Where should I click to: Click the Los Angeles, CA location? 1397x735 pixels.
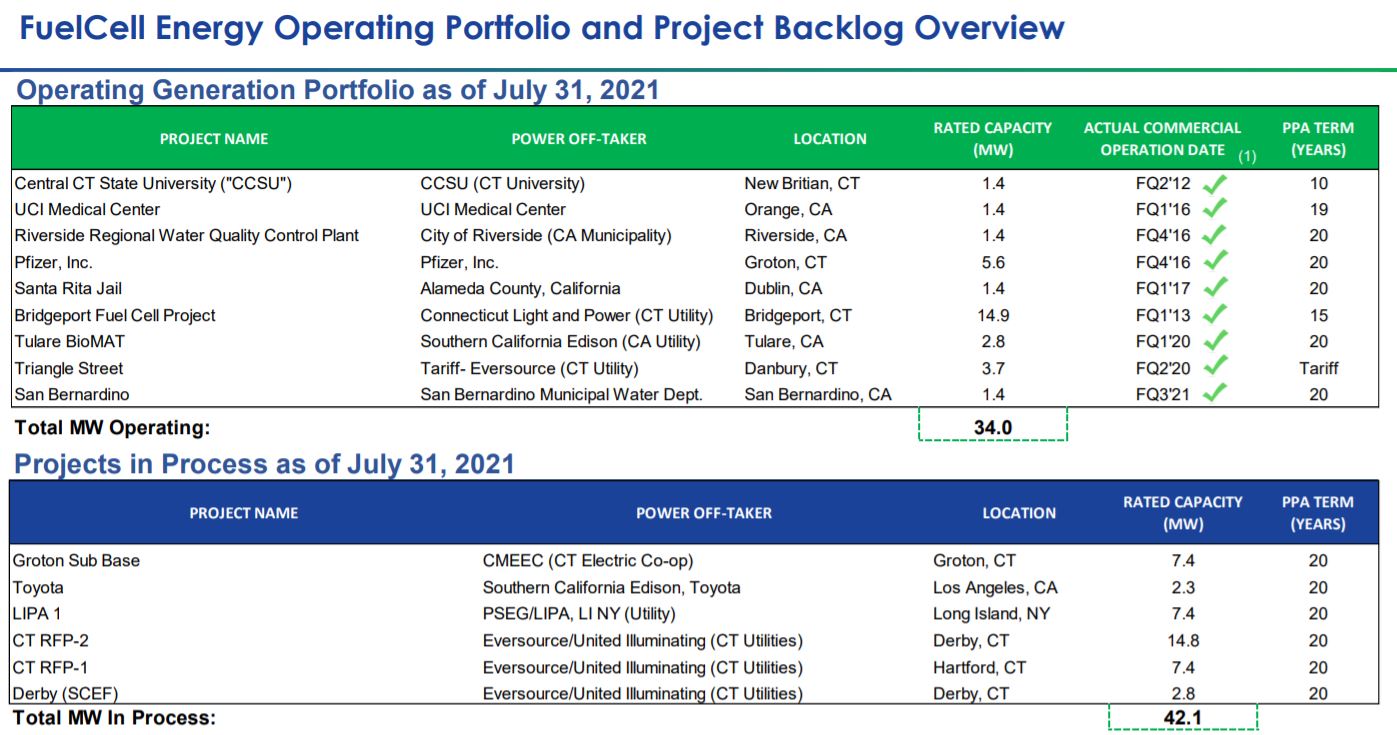[995, 588]
